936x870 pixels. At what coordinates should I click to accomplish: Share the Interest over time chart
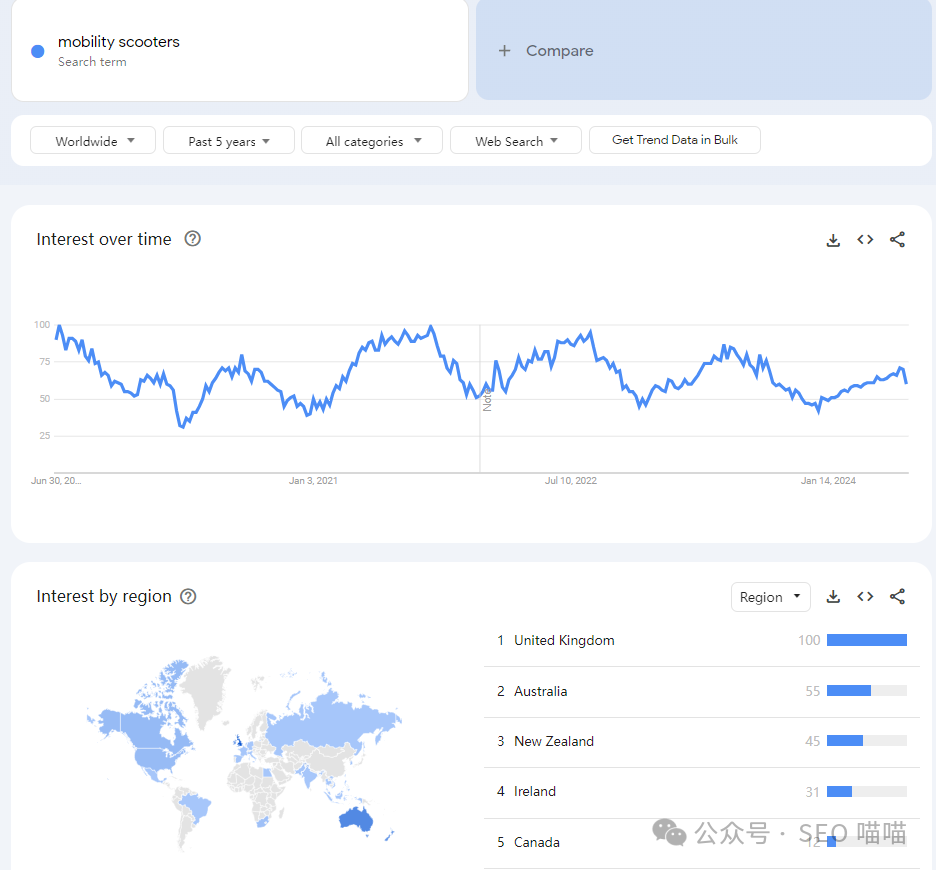[897, 240]
